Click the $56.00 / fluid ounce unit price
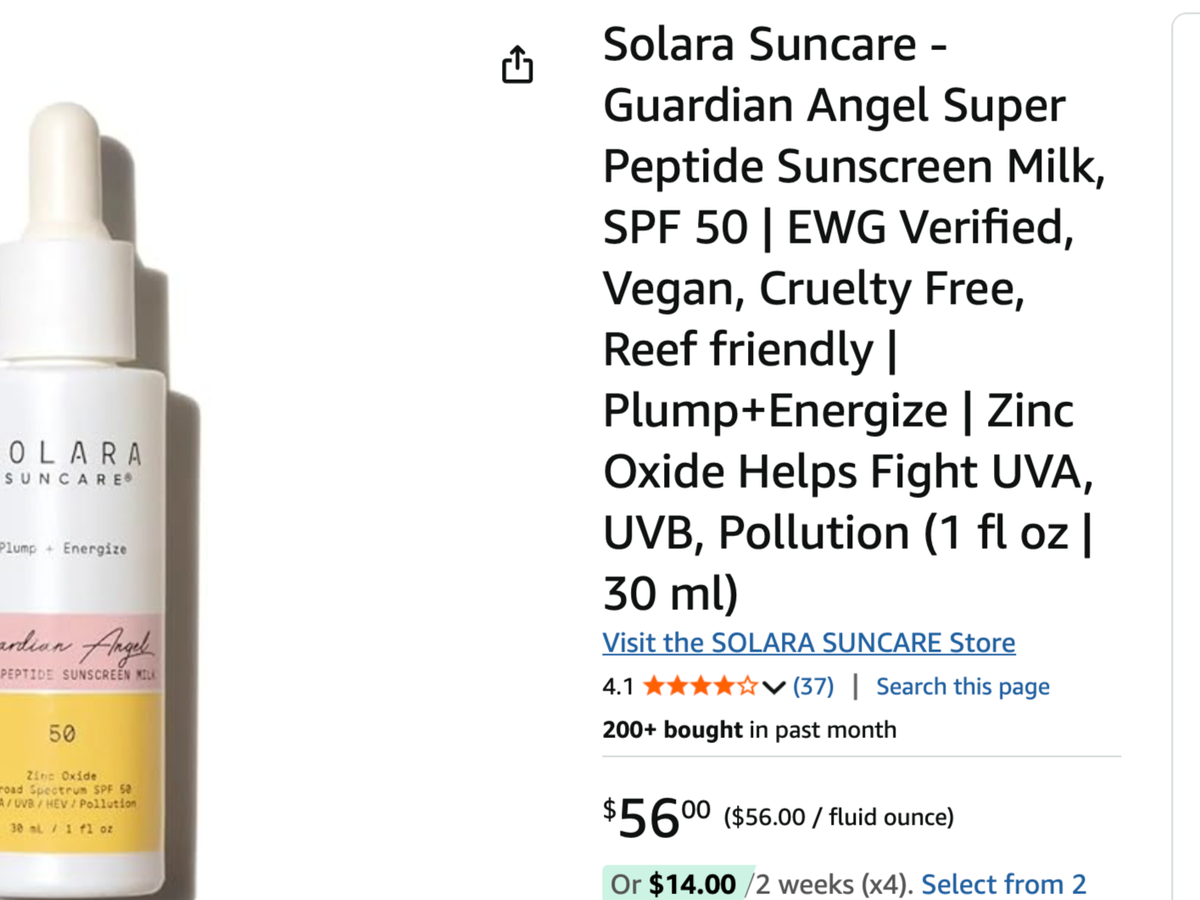Viewport: 1200px width, 900px height. click(838, 817)
